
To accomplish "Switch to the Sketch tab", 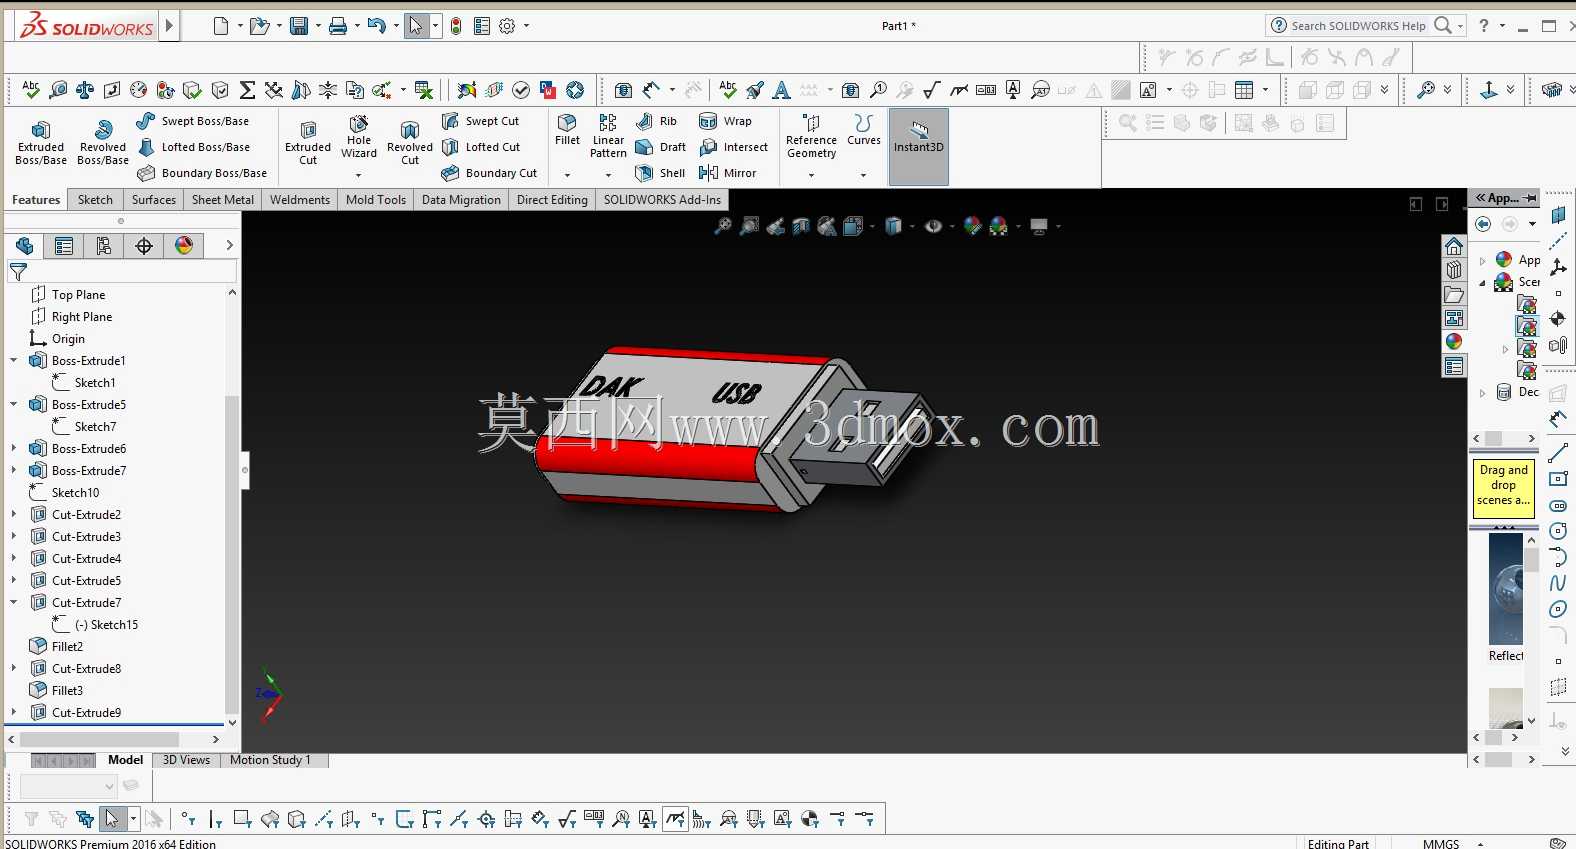I will click(96, 200).
